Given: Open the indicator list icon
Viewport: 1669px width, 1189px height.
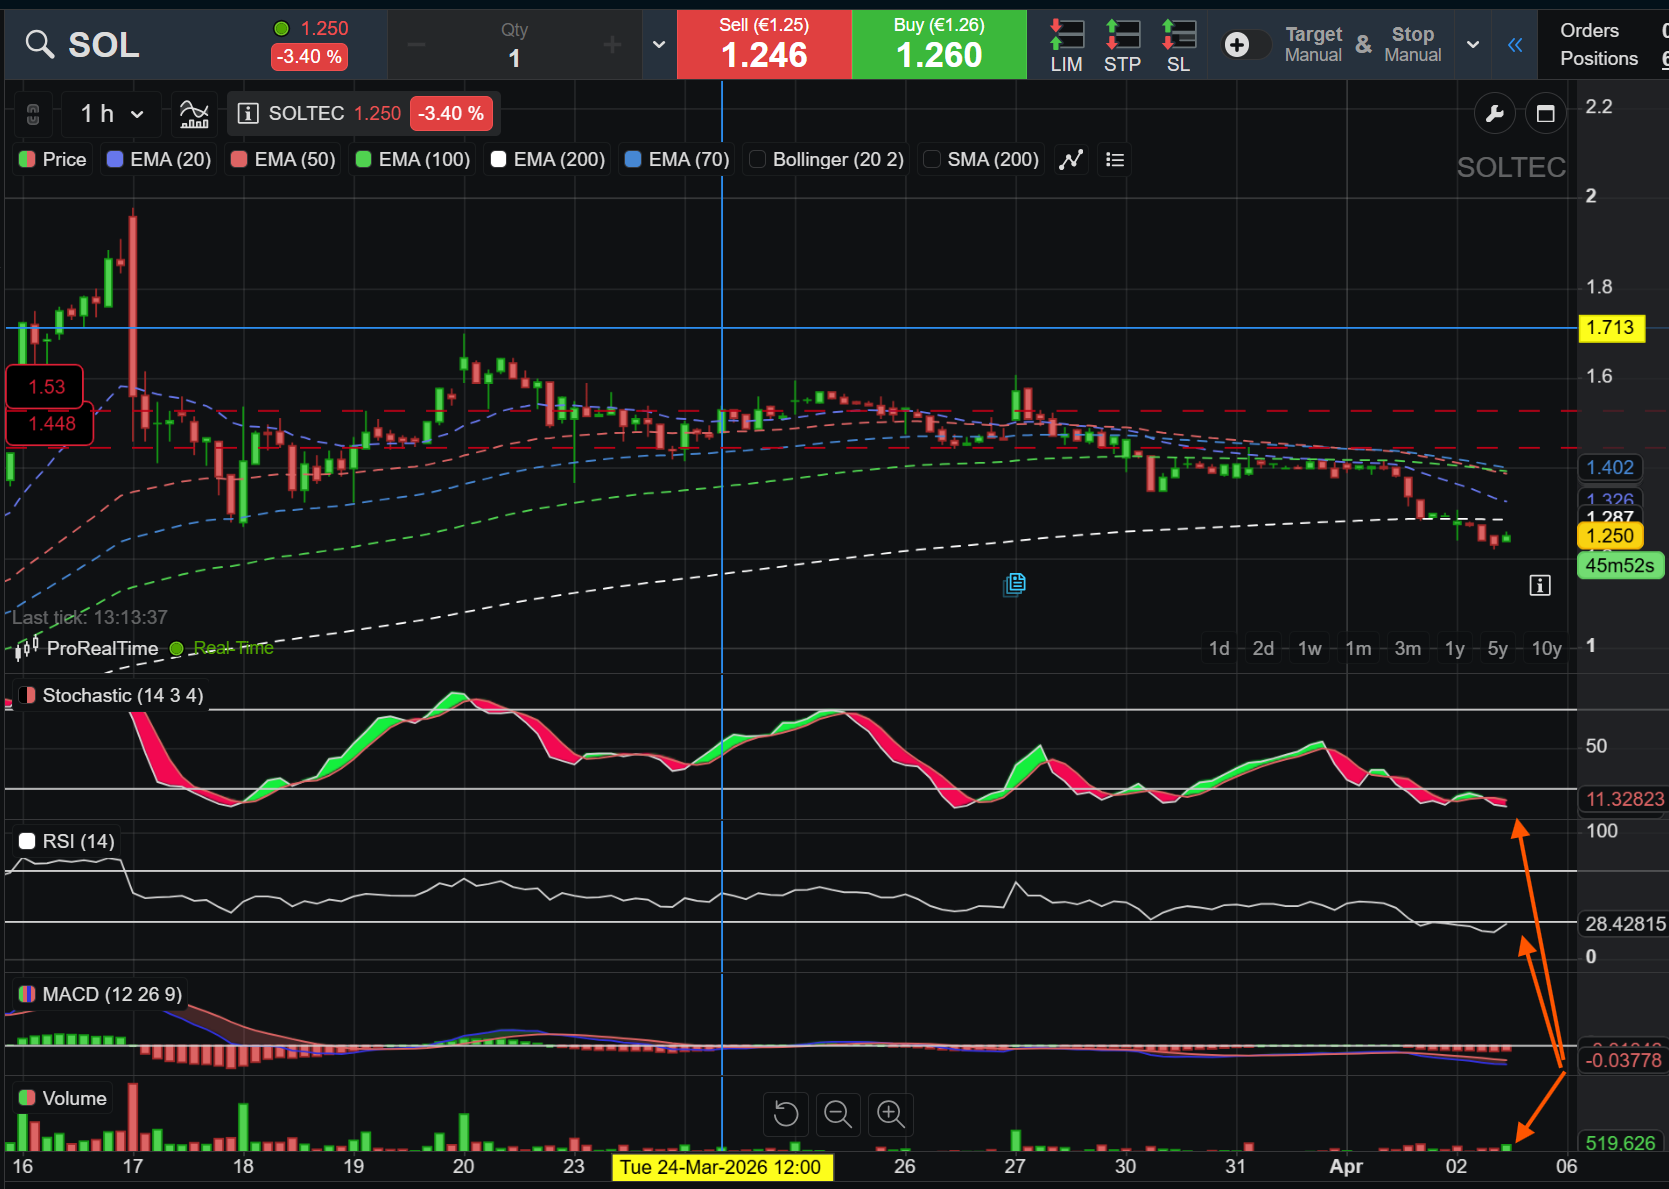Looking at the screenshot, I should 1115,160.
